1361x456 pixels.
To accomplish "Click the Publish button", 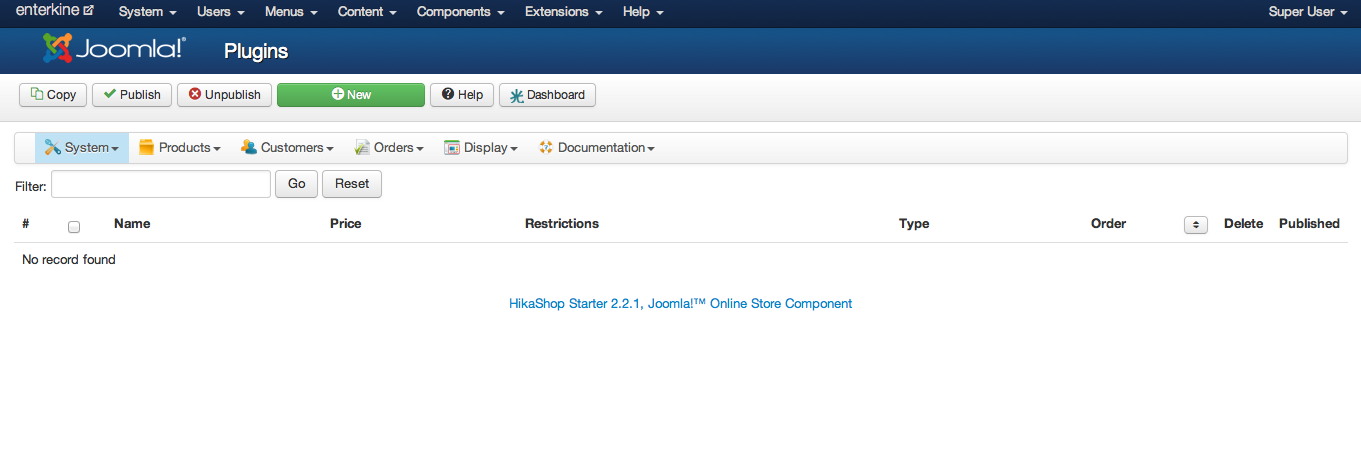I will pyautogui.click(x=132, y=95).
